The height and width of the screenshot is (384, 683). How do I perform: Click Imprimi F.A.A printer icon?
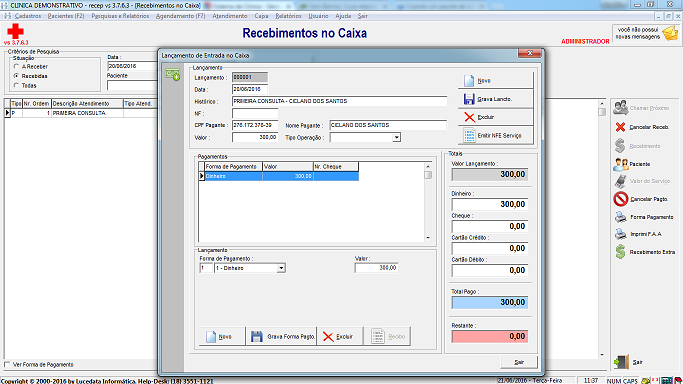click(x=621, y=234)
